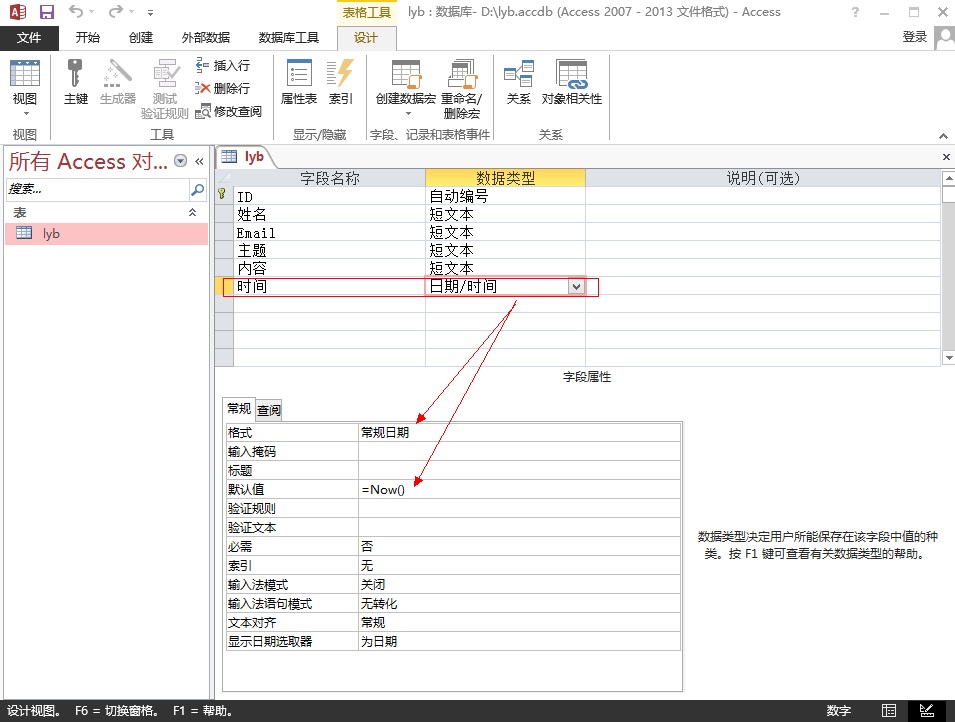The height and width of the screenshot is (722, 955).
Task: Click Modify Lookups (修改查阅) button
Action: coord(229,111)
